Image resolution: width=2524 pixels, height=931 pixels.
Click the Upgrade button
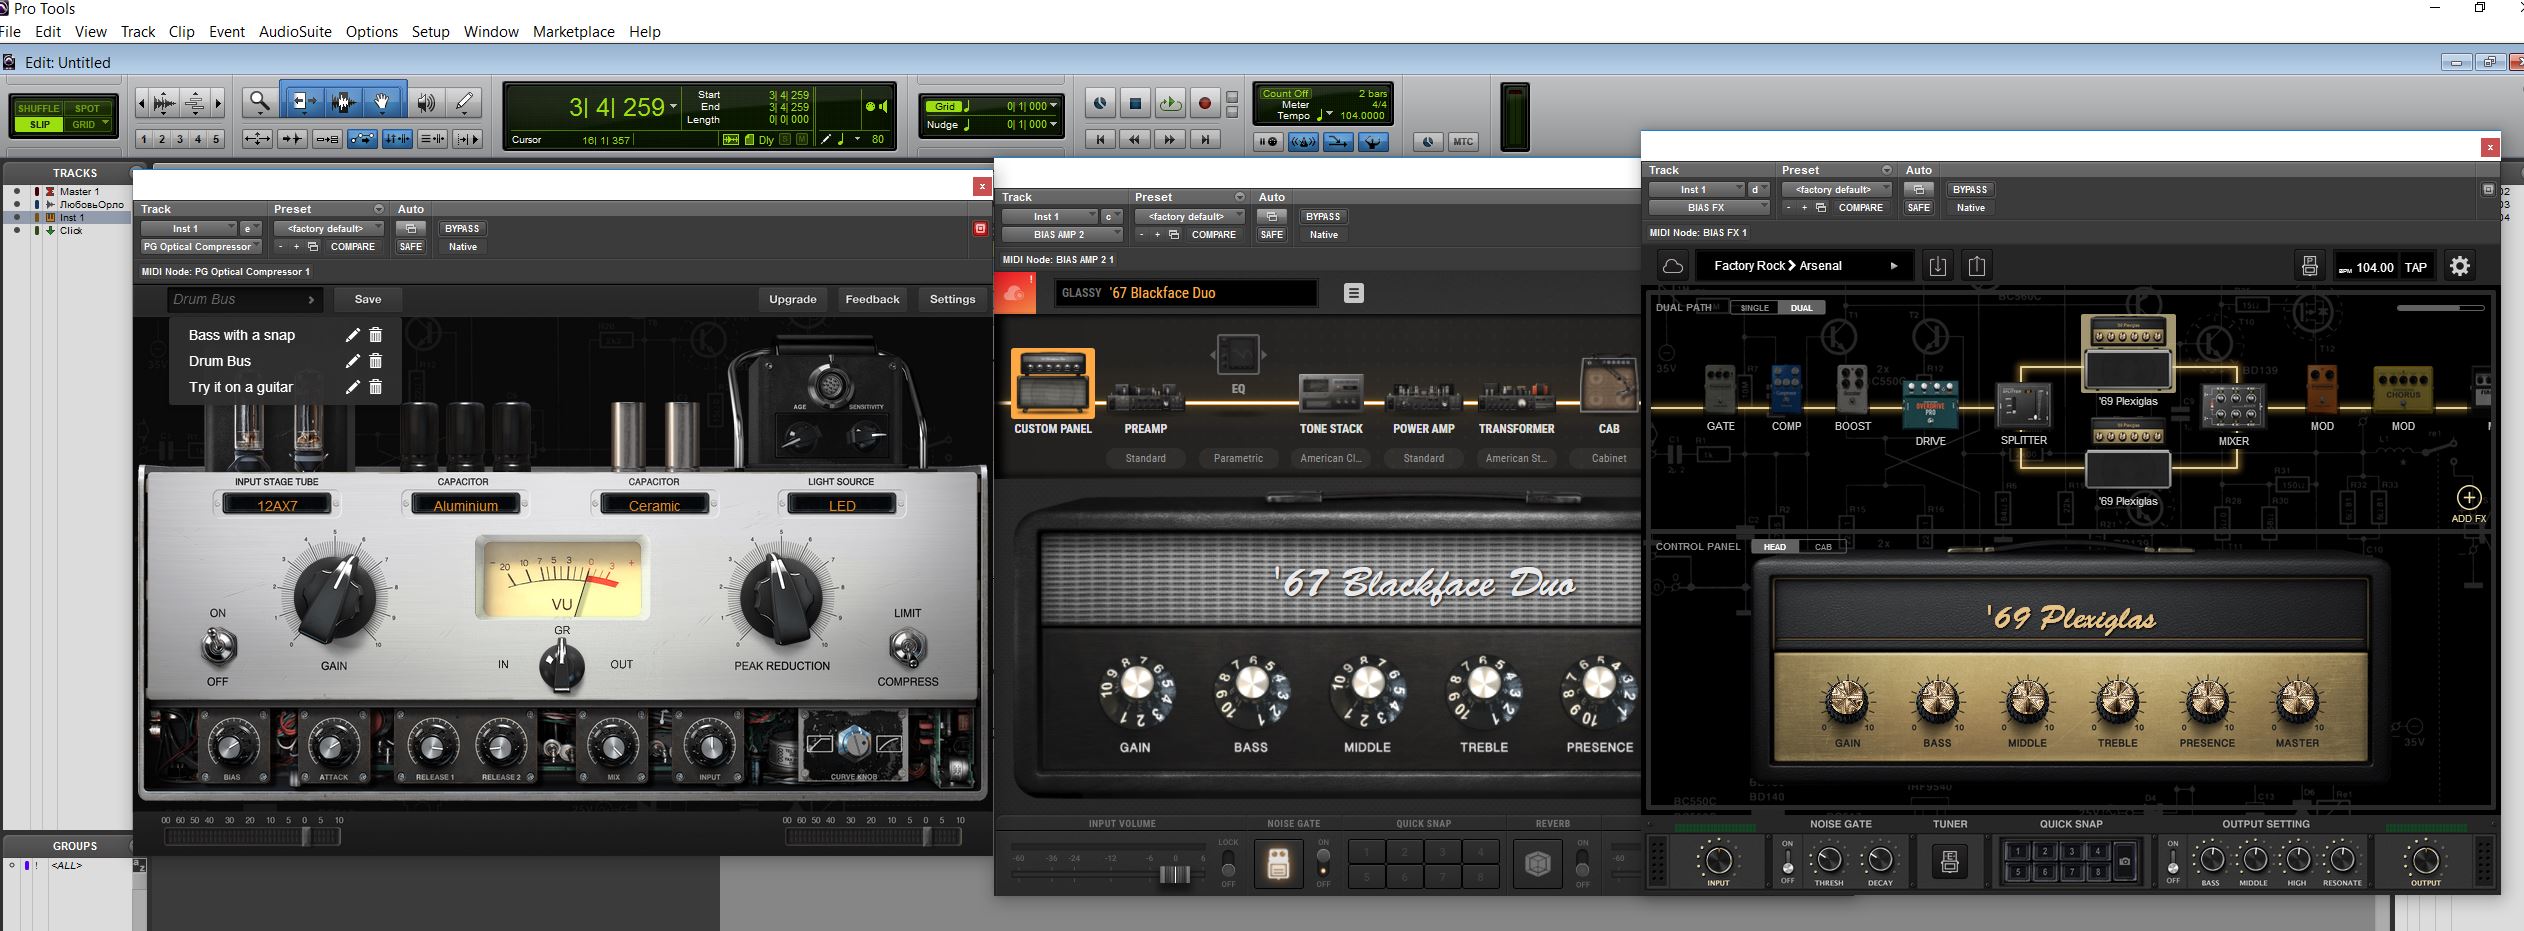(x=793, y=299)
